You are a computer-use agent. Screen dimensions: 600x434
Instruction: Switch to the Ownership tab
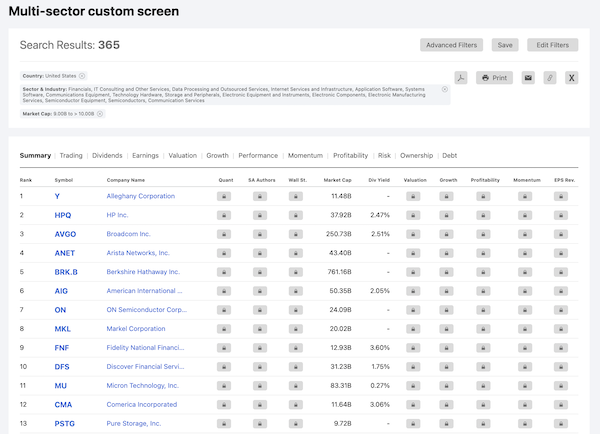pos(416,155)
